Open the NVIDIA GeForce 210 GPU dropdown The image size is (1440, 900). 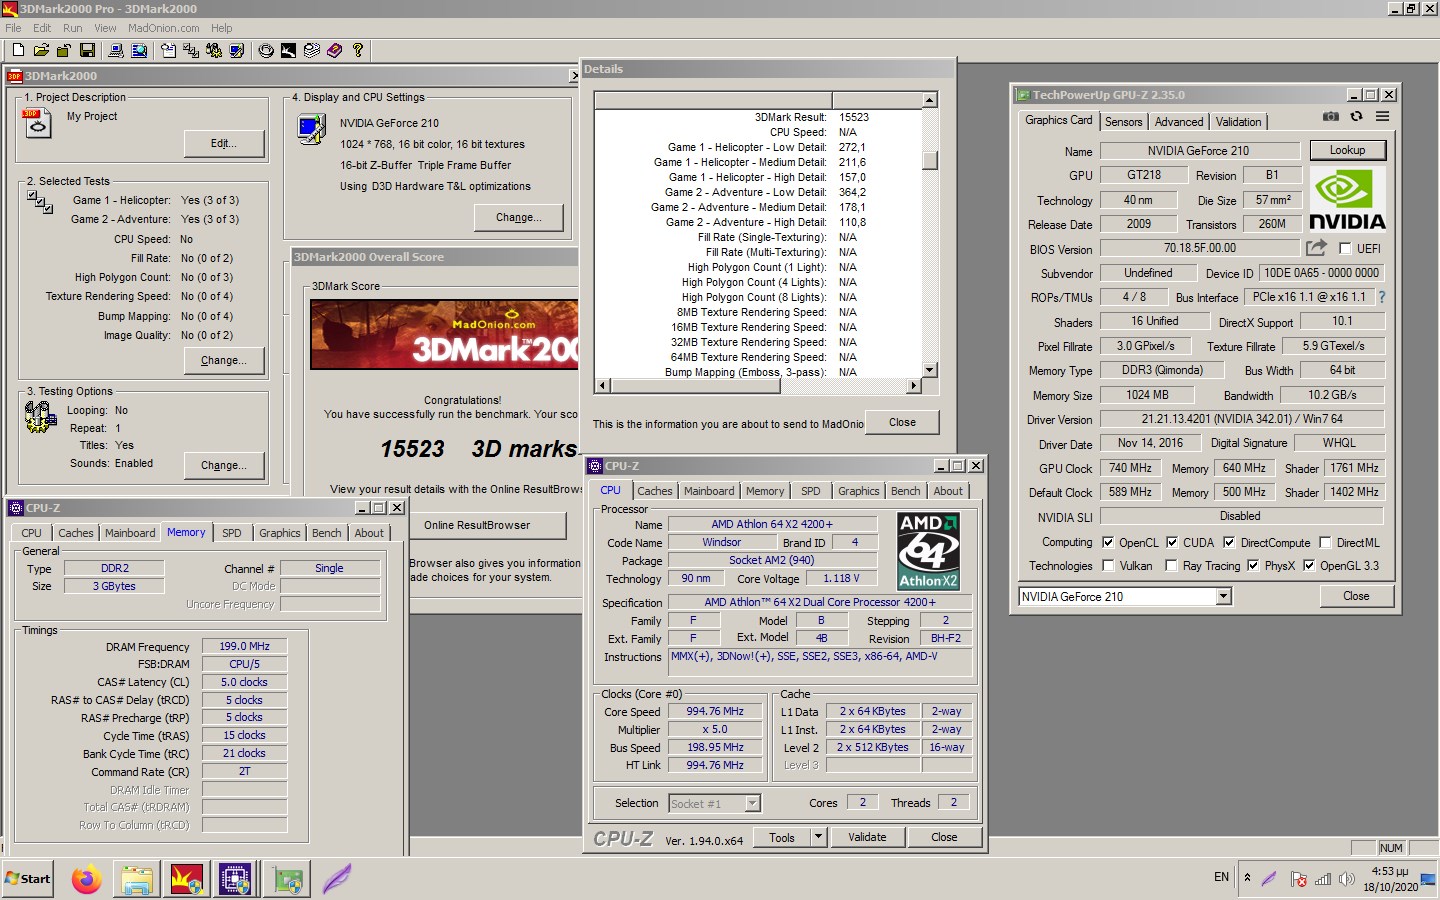[1223, 597]
